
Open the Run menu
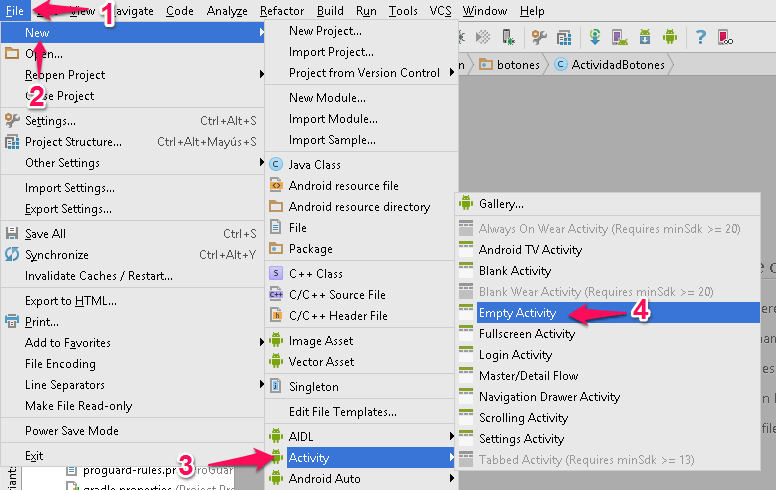366,10
